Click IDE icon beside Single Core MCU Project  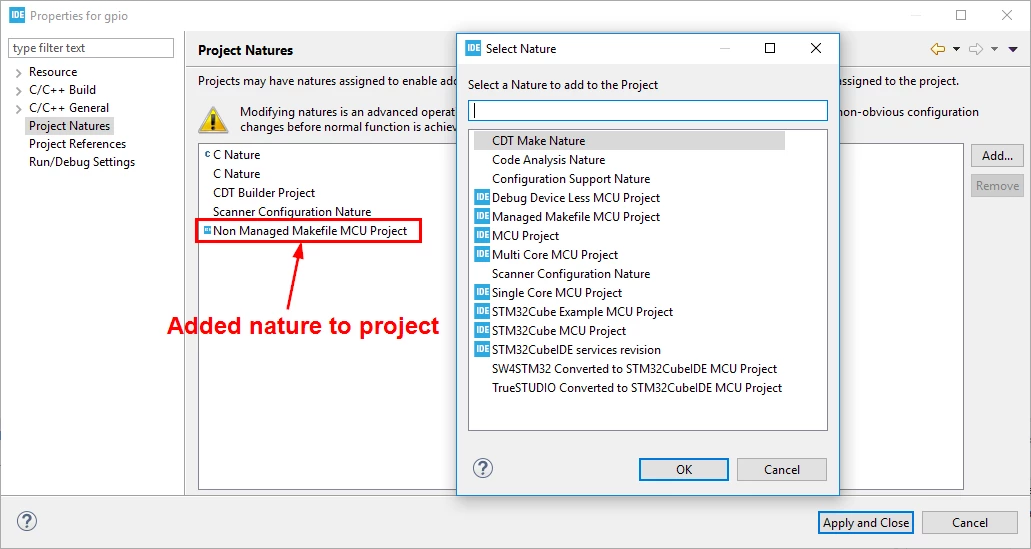coord(482,293)
